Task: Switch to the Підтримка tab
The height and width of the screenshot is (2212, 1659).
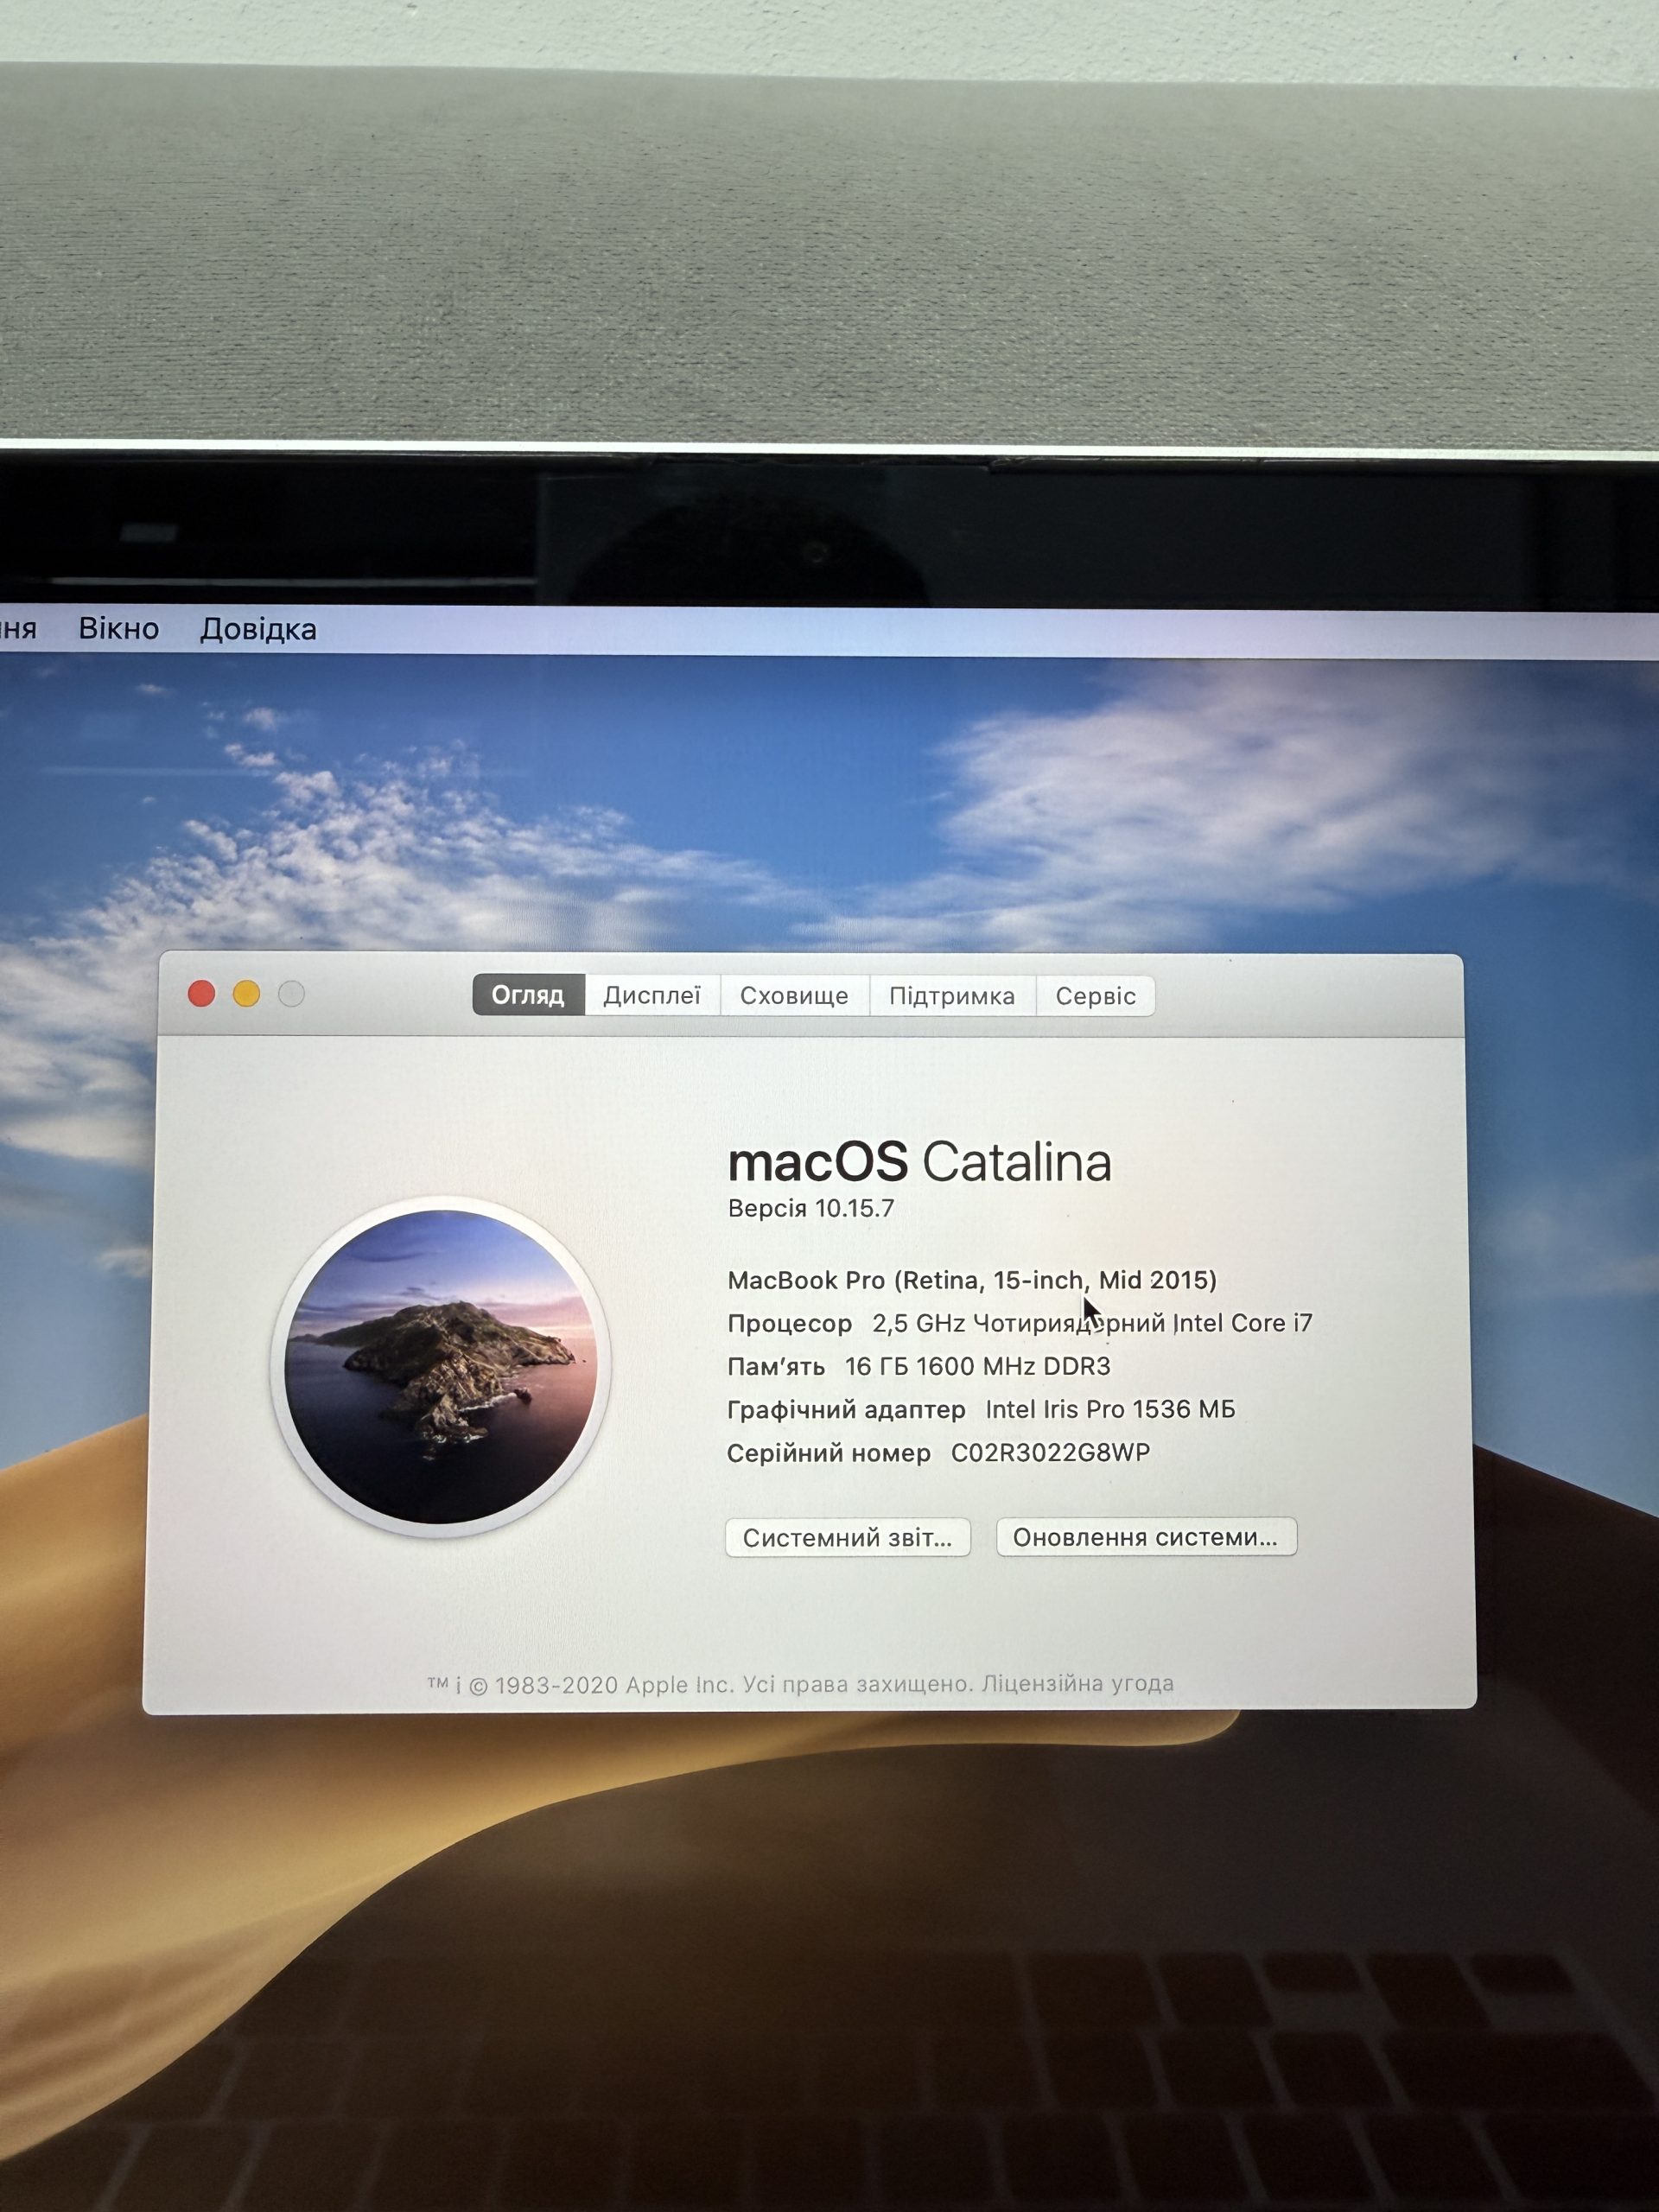Action: coord(952,996)
